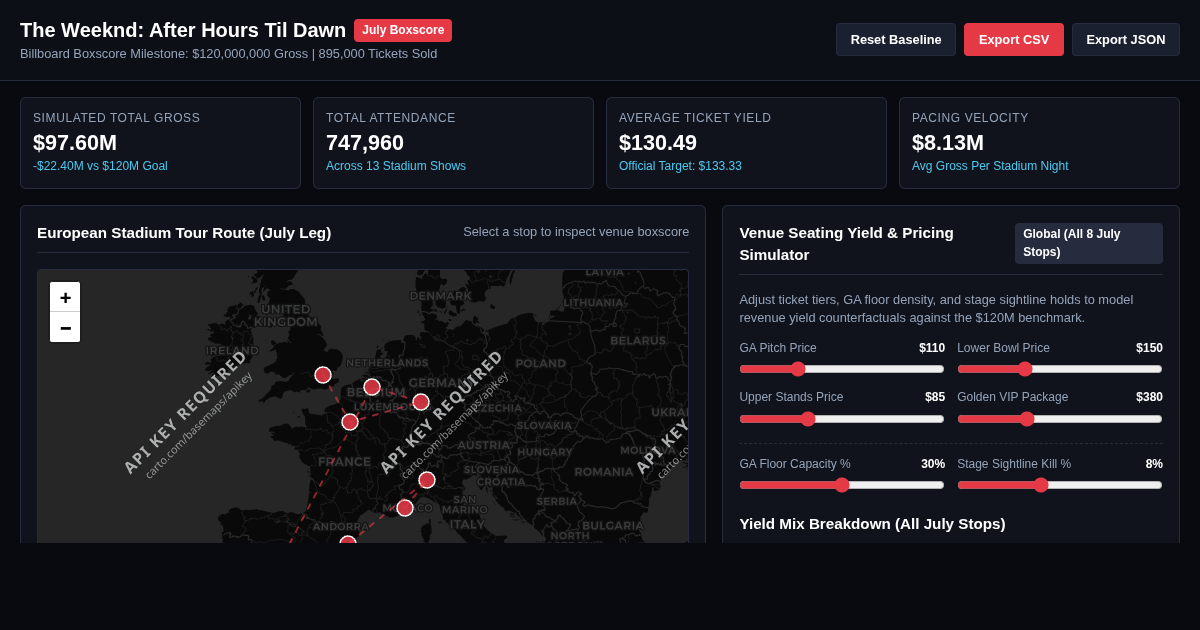Screen dimensions: 1200x630
Task: Adjust the GA Pitch Price slider
Action: pos(842,369)
